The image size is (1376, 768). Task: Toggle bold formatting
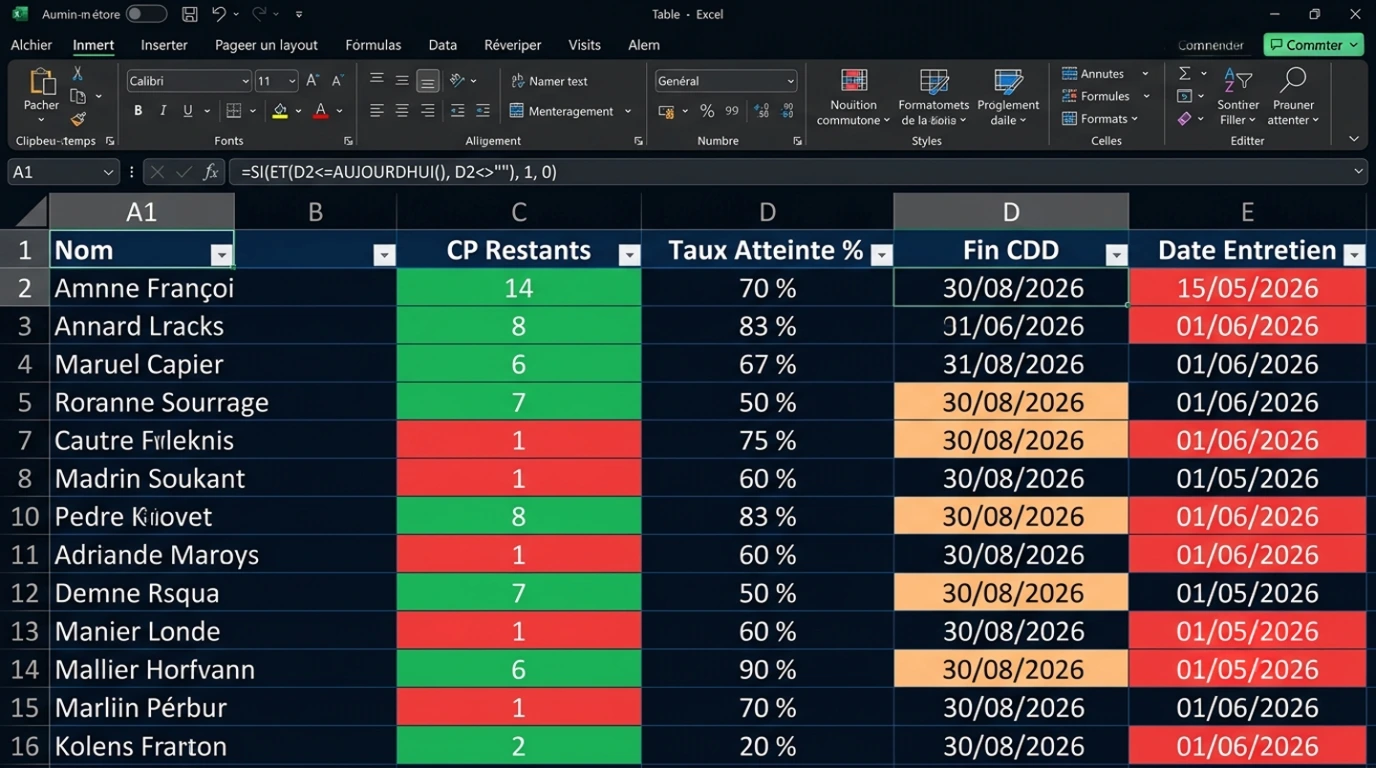(x=138, y=111)
